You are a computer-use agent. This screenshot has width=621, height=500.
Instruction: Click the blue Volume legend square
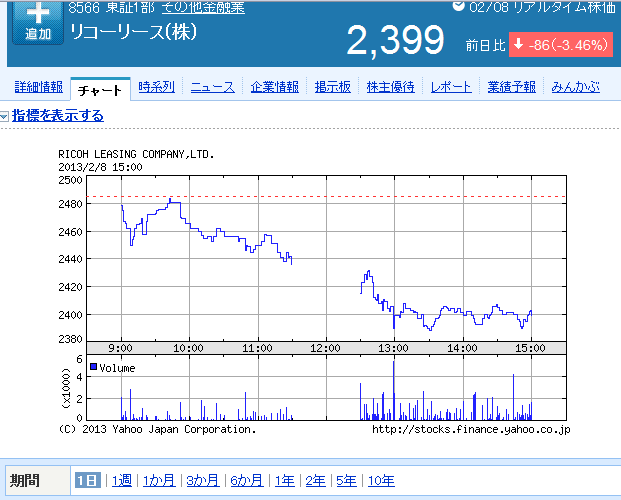click(93, 366)
